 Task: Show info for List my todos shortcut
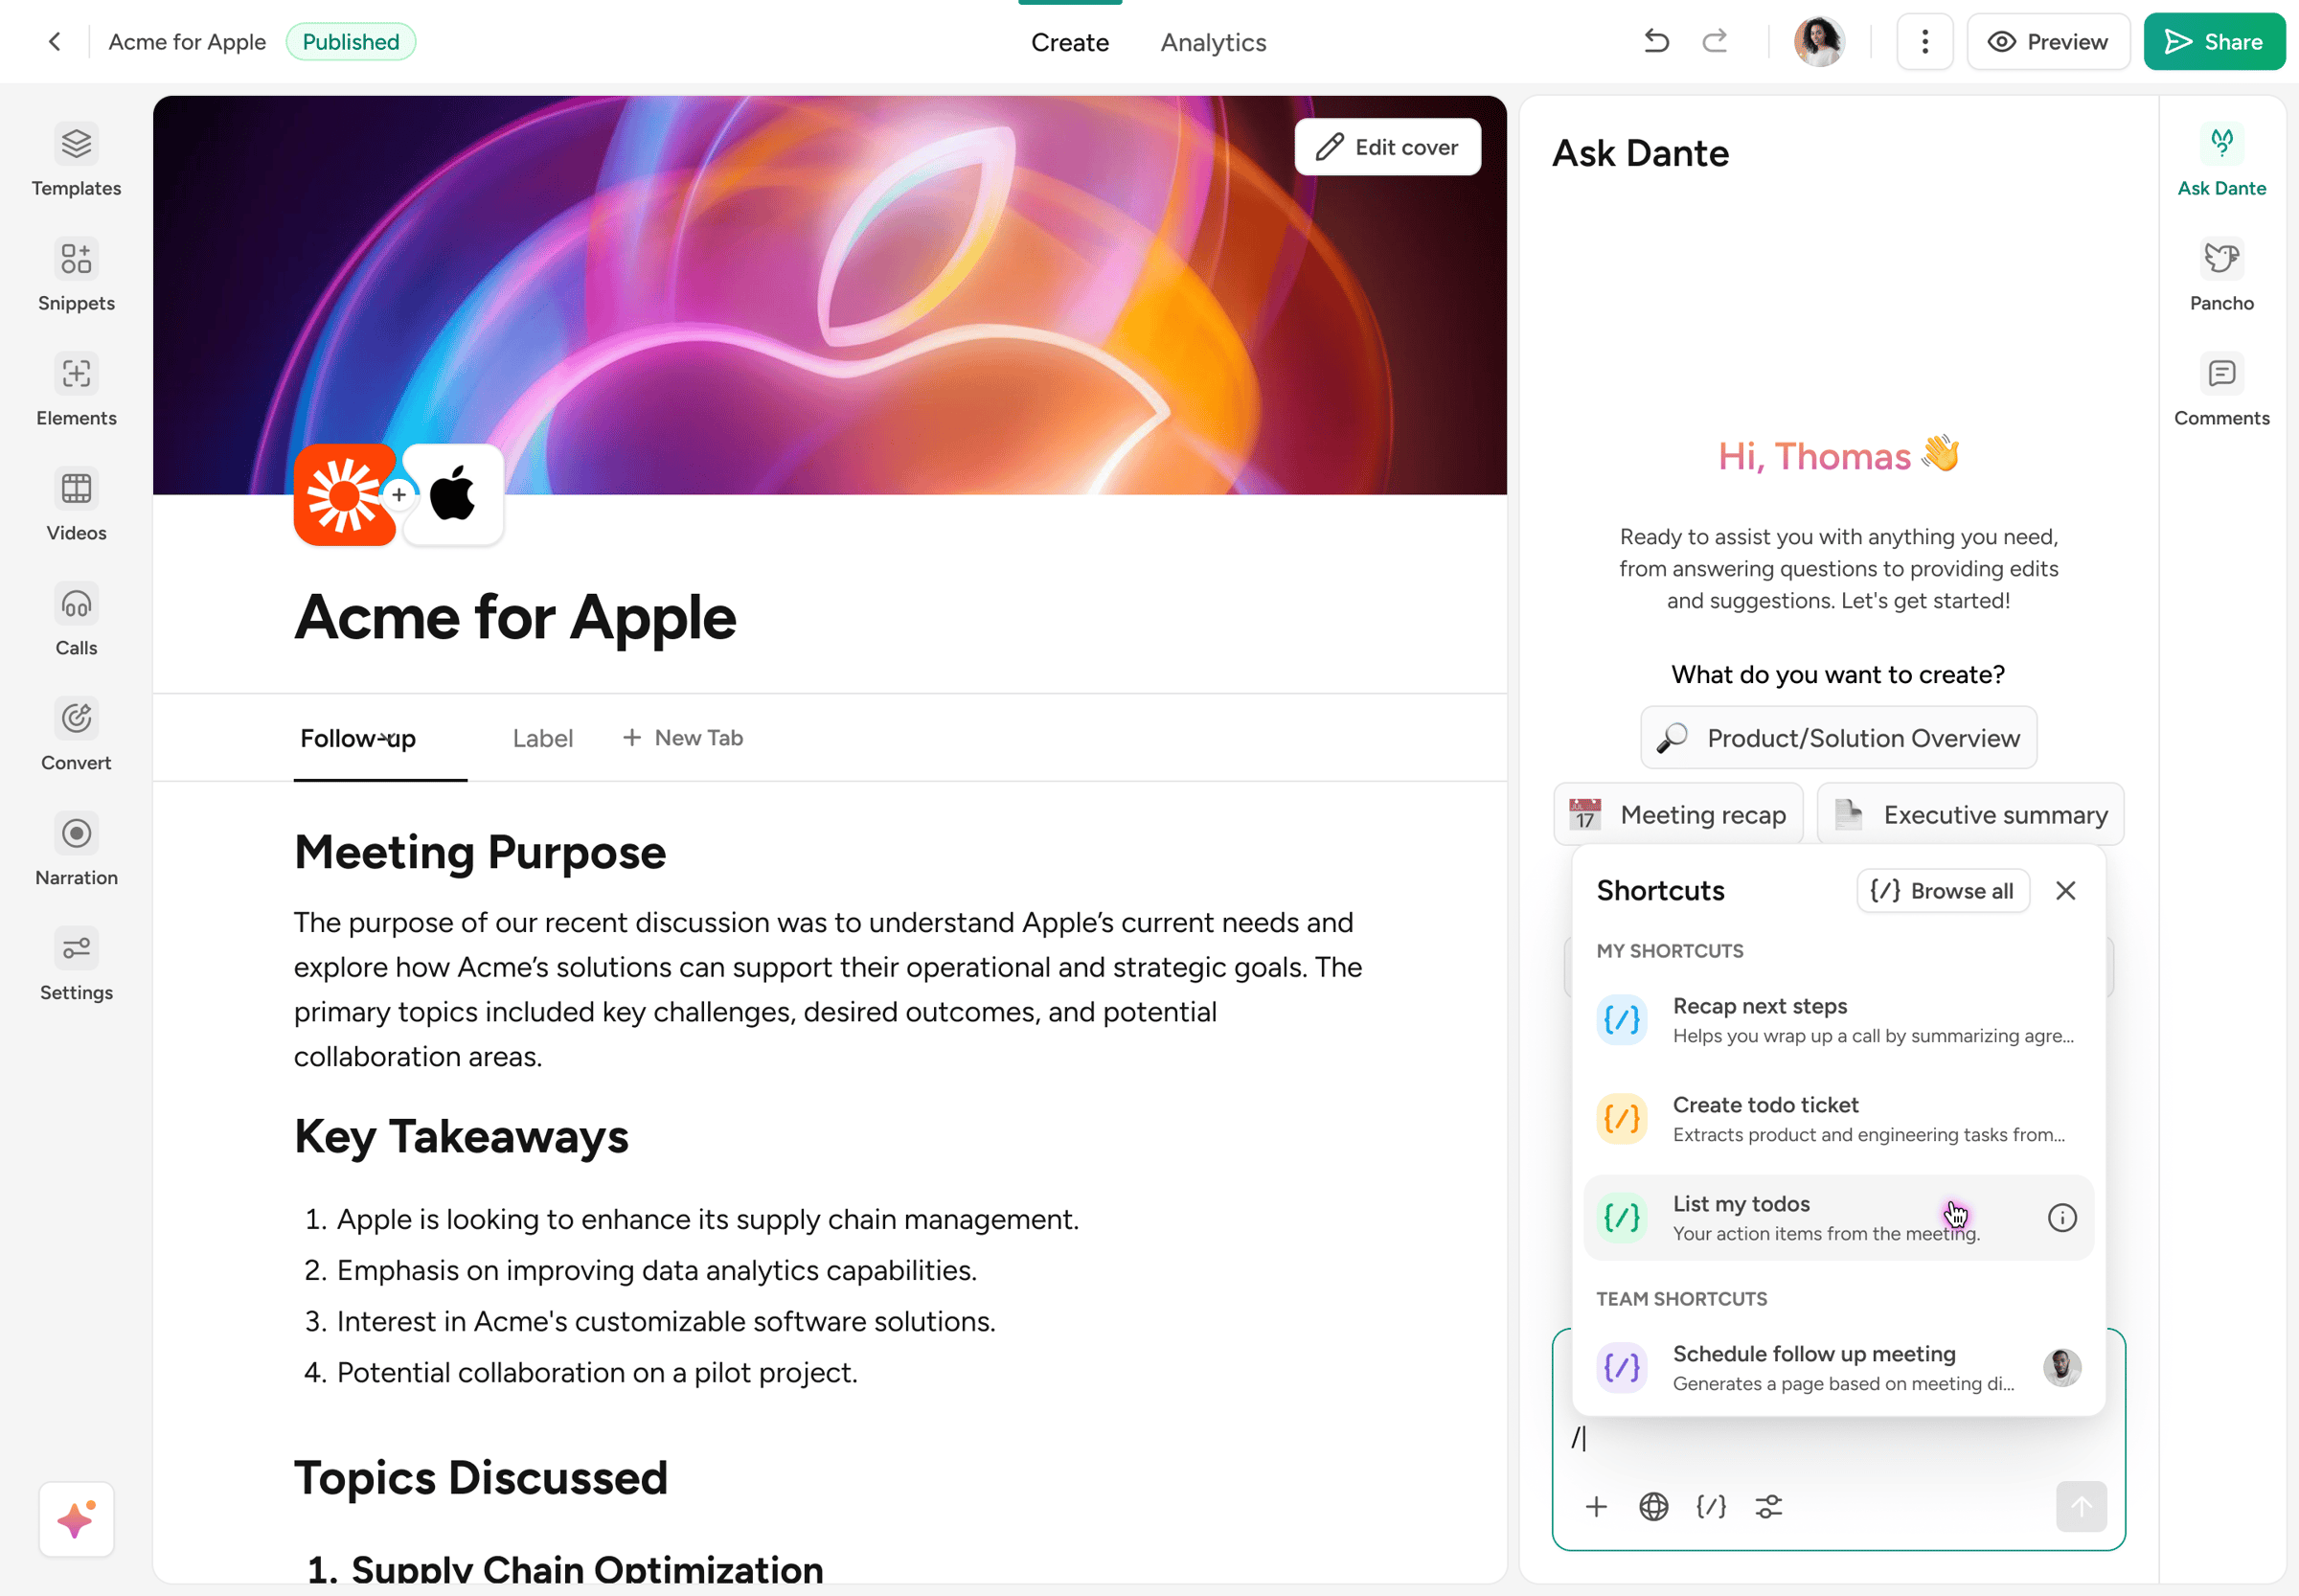tap(2061, 1217)
